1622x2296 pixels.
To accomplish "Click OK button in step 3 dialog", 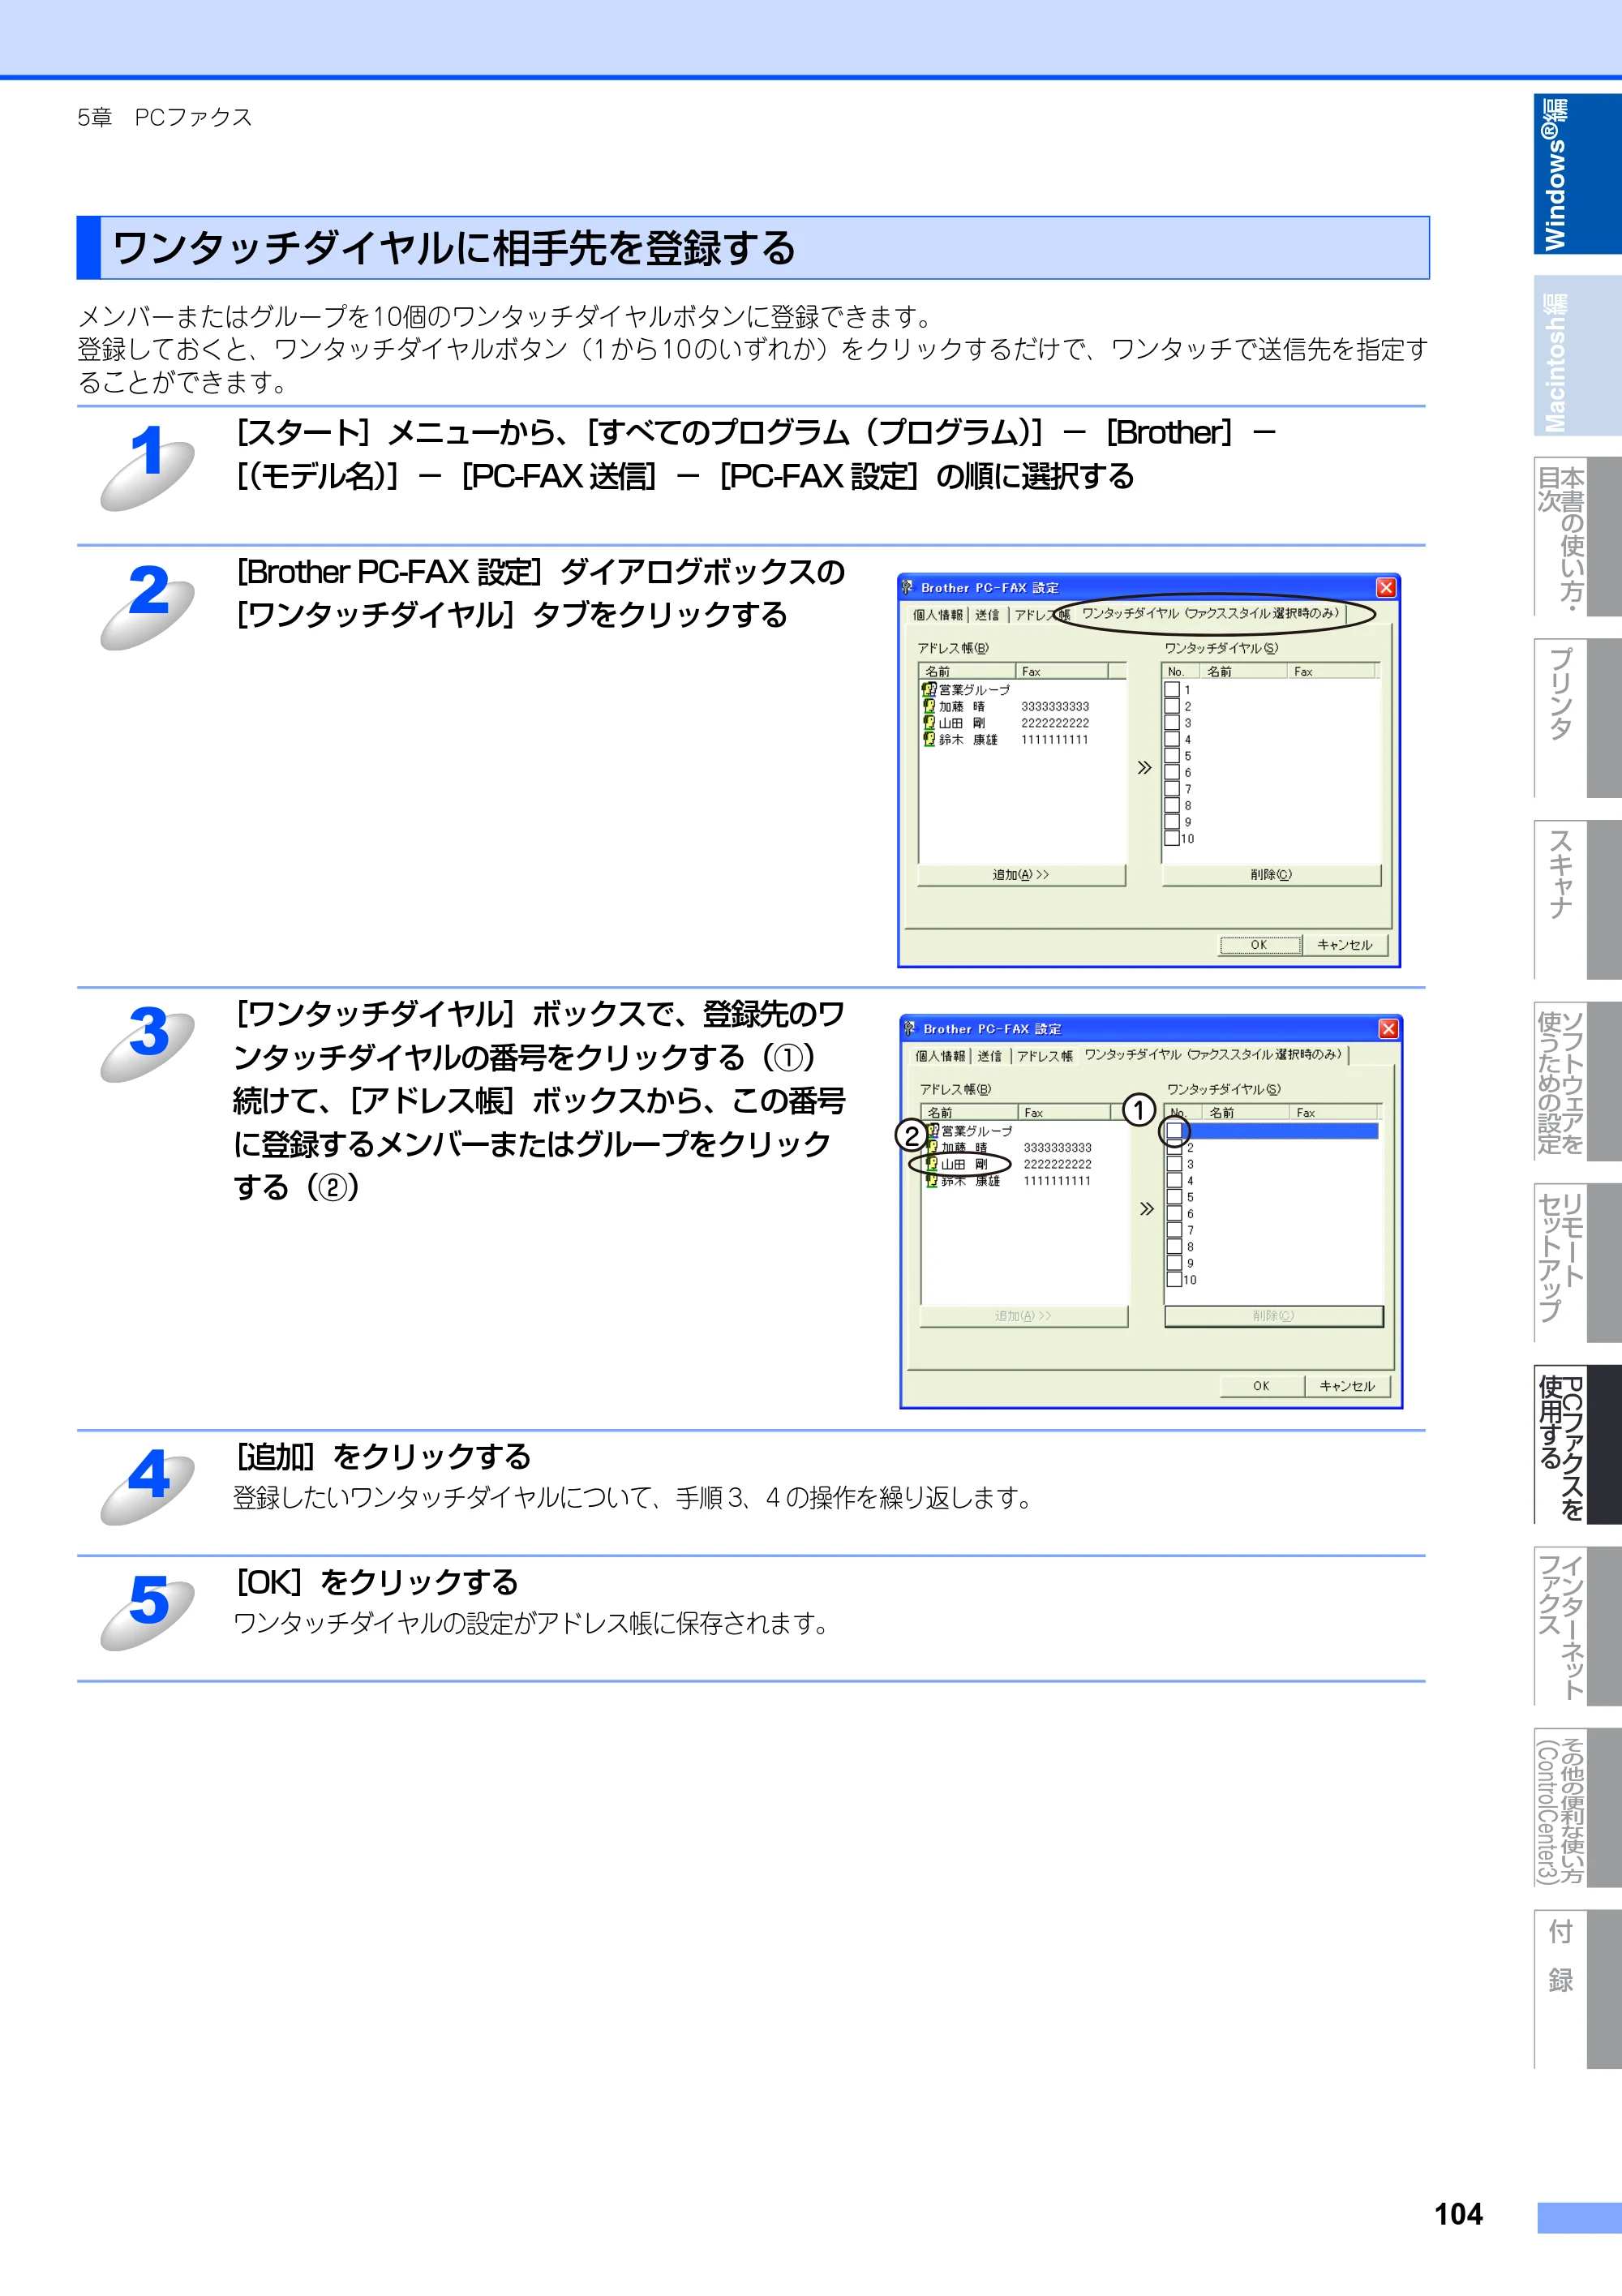I will (x=1261, y=1386).
